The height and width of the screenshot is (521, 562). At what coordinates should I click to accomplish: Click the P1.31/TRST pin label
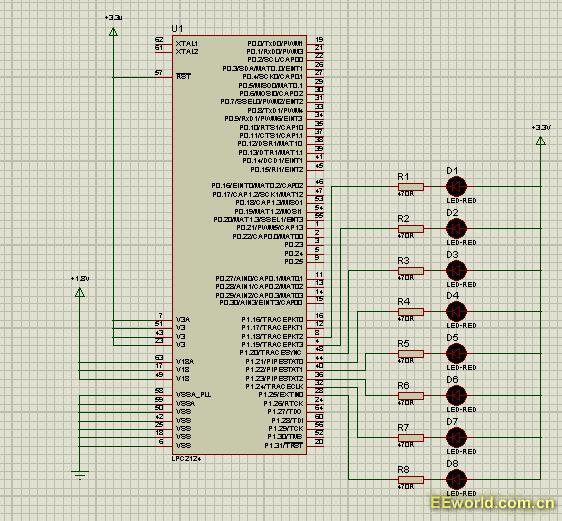tap(284, 445)
